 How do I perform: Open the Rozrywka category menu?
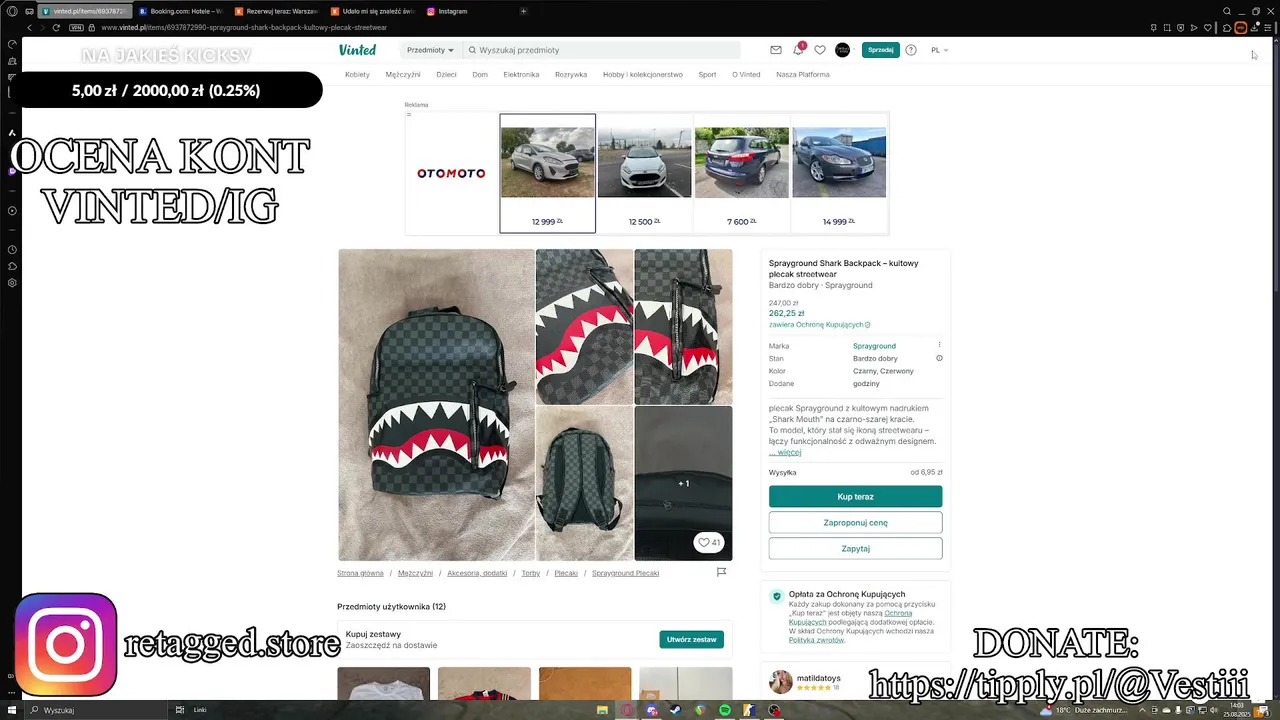[571, 75]
